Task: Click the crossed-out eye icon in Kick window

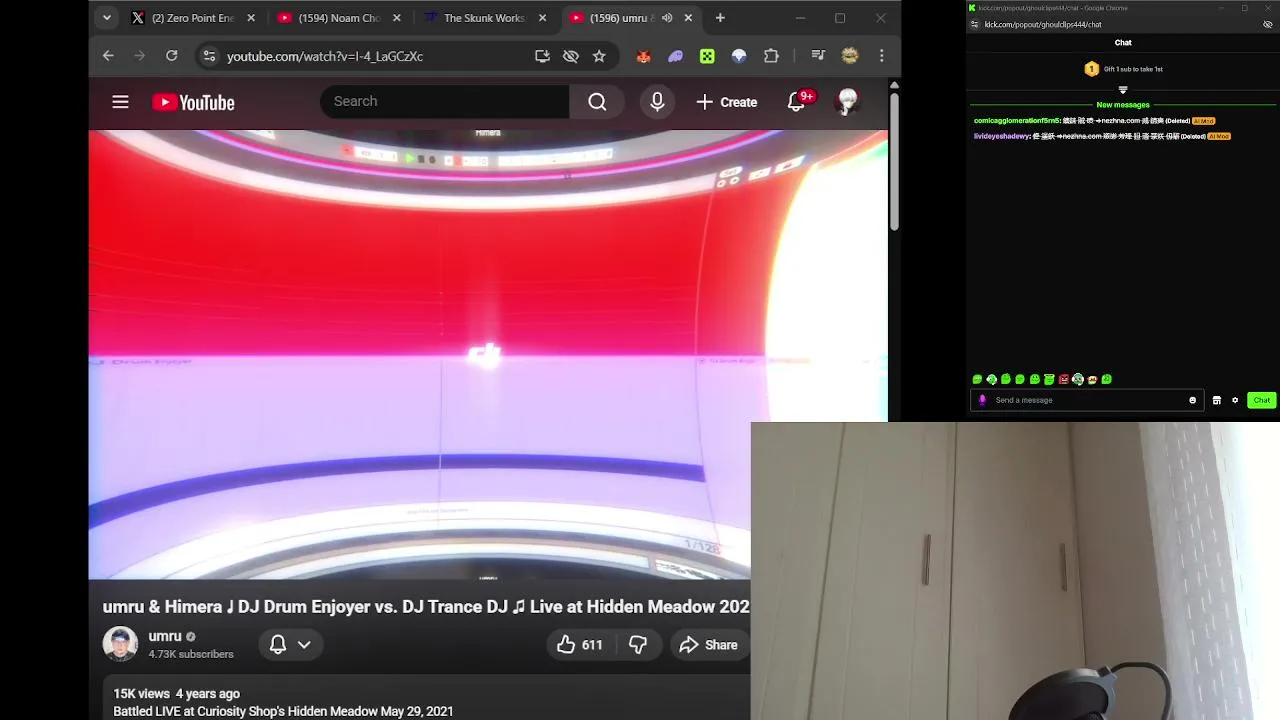Action: coord(1268,24)
